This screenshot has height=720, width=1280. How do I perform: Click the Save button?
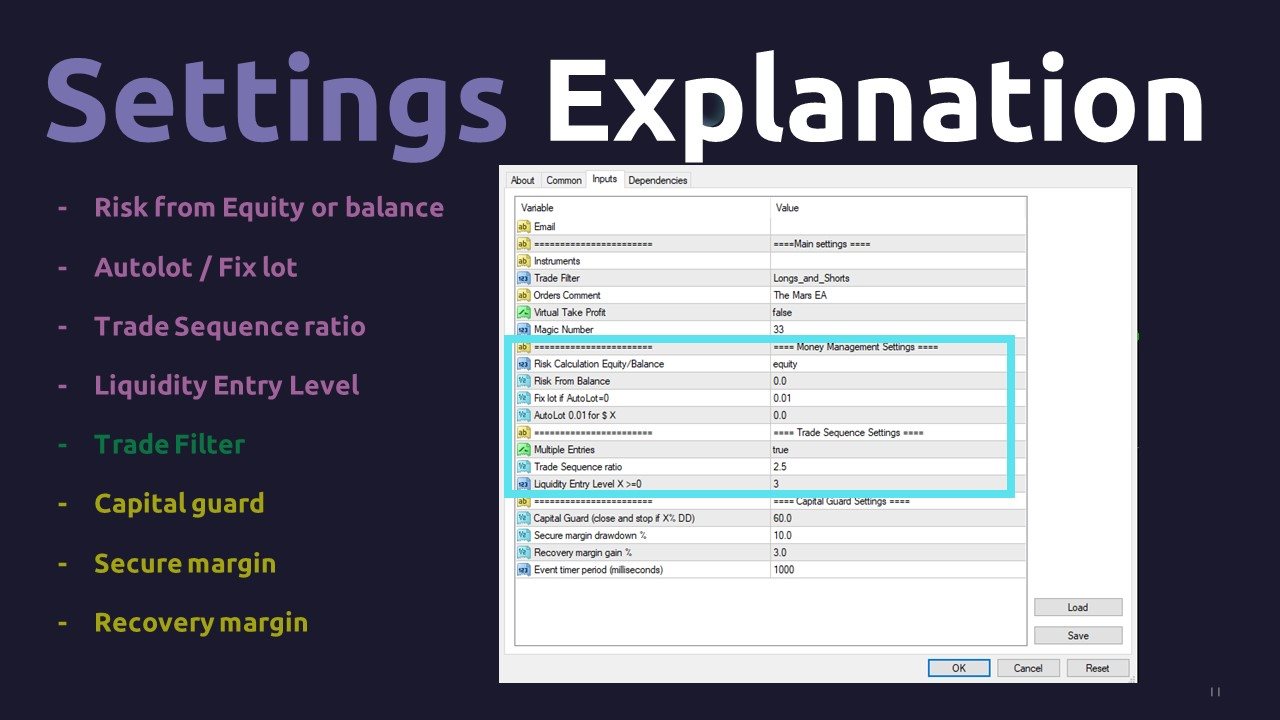point(1078,635)
